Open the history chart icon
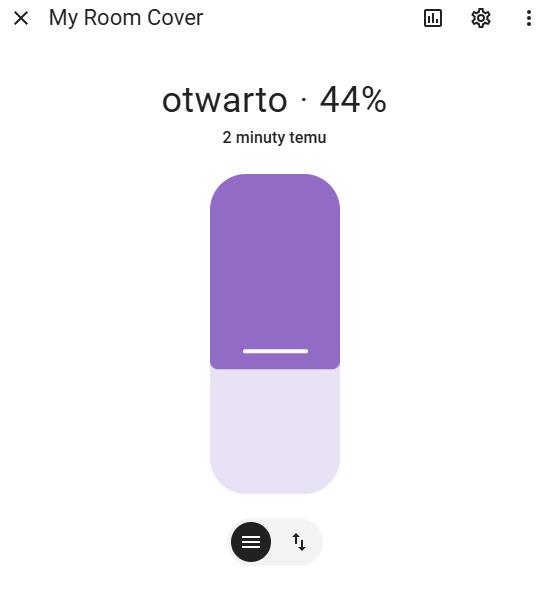The image size is (554, 606). [x=433, y=18]
